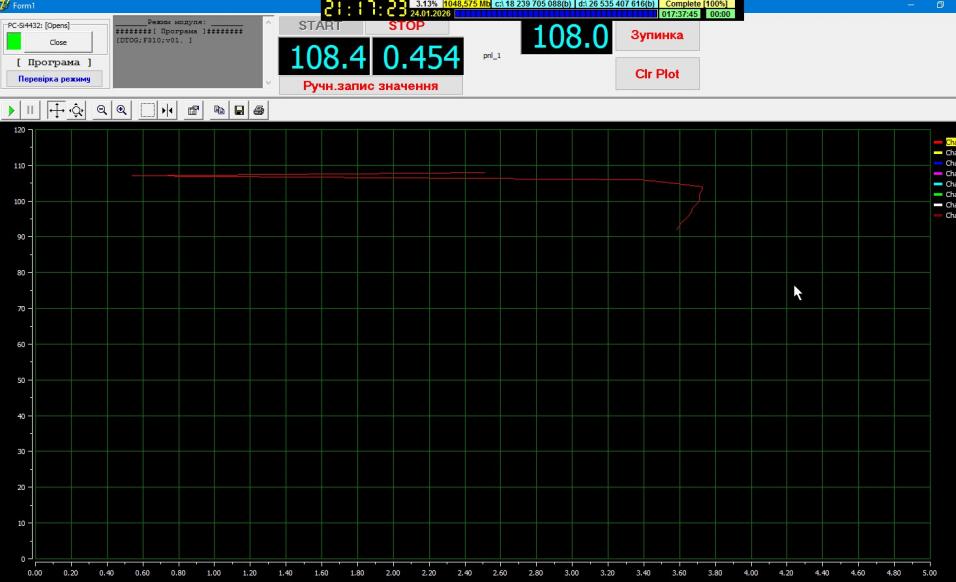Open the chart properties editor icon
The image size is (956, 582).
(194, 110)
